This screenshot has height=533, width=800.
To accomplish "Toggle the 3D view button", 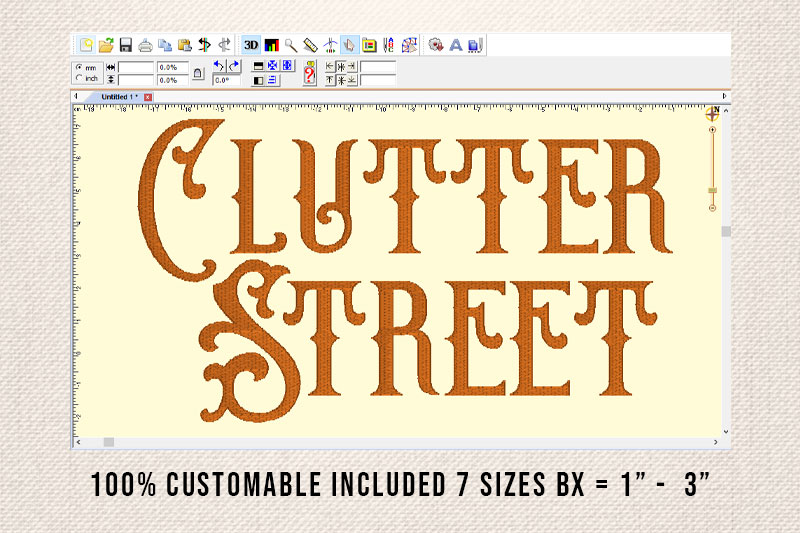I will tap(251, 45).
